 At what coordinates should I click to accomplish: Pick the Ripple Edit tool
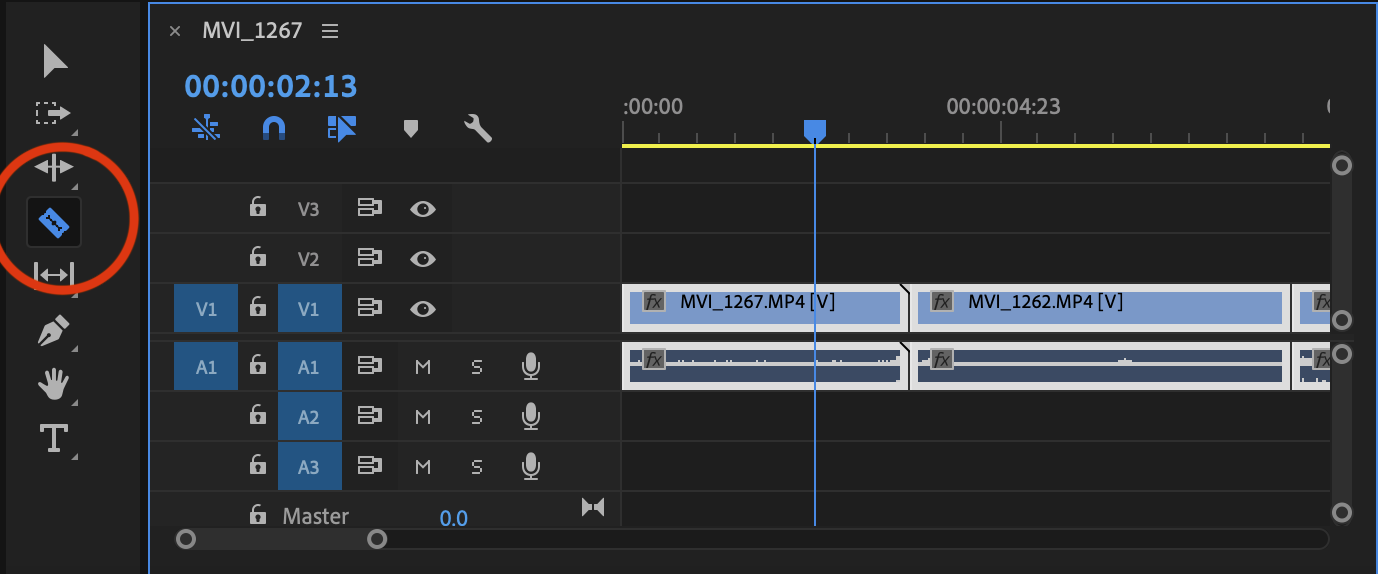[x=54, y=167]
